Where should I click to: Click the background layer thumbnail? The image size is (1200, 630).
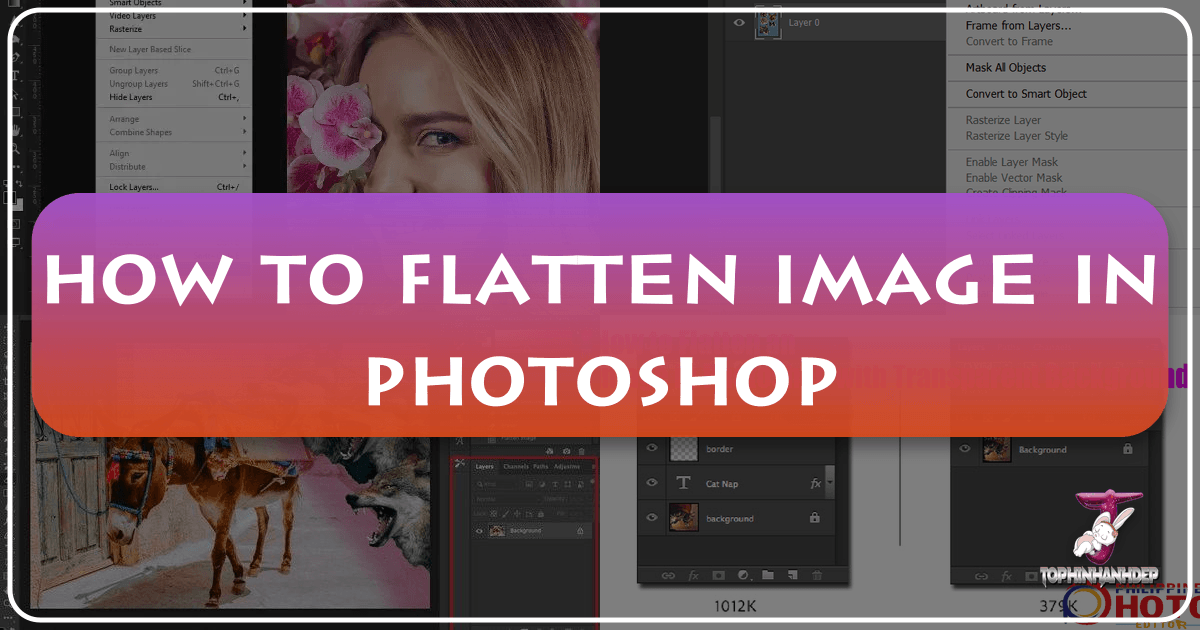pos(685,517)
